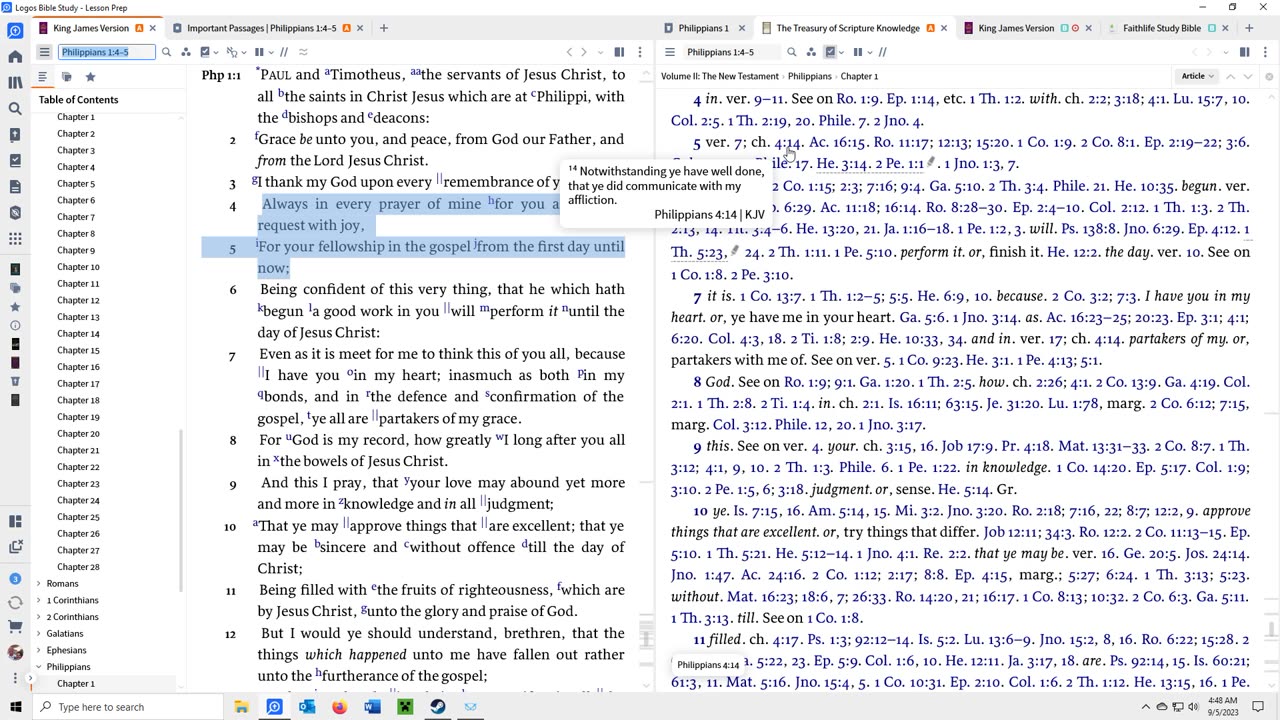Go forward with KJV panel history arrow
1280x720 pixels.
(584, 52)
